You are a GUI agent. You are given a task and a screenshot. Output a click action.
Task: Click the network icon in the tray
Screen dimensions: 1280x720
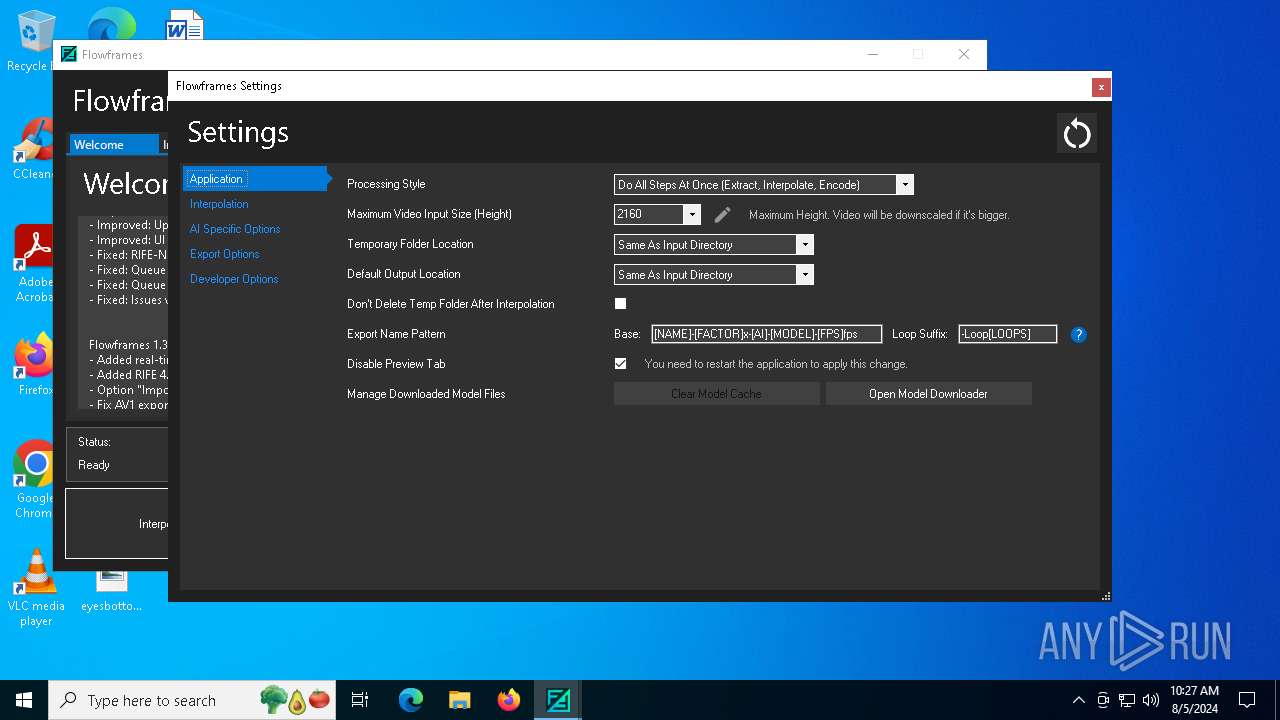1127,700
